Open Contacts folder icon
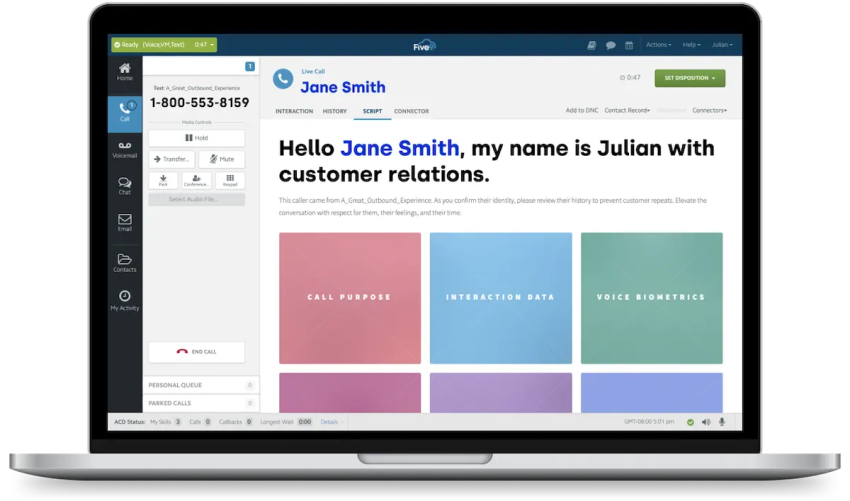The width and height of the screenshot is (850, 501). (125, 263)
